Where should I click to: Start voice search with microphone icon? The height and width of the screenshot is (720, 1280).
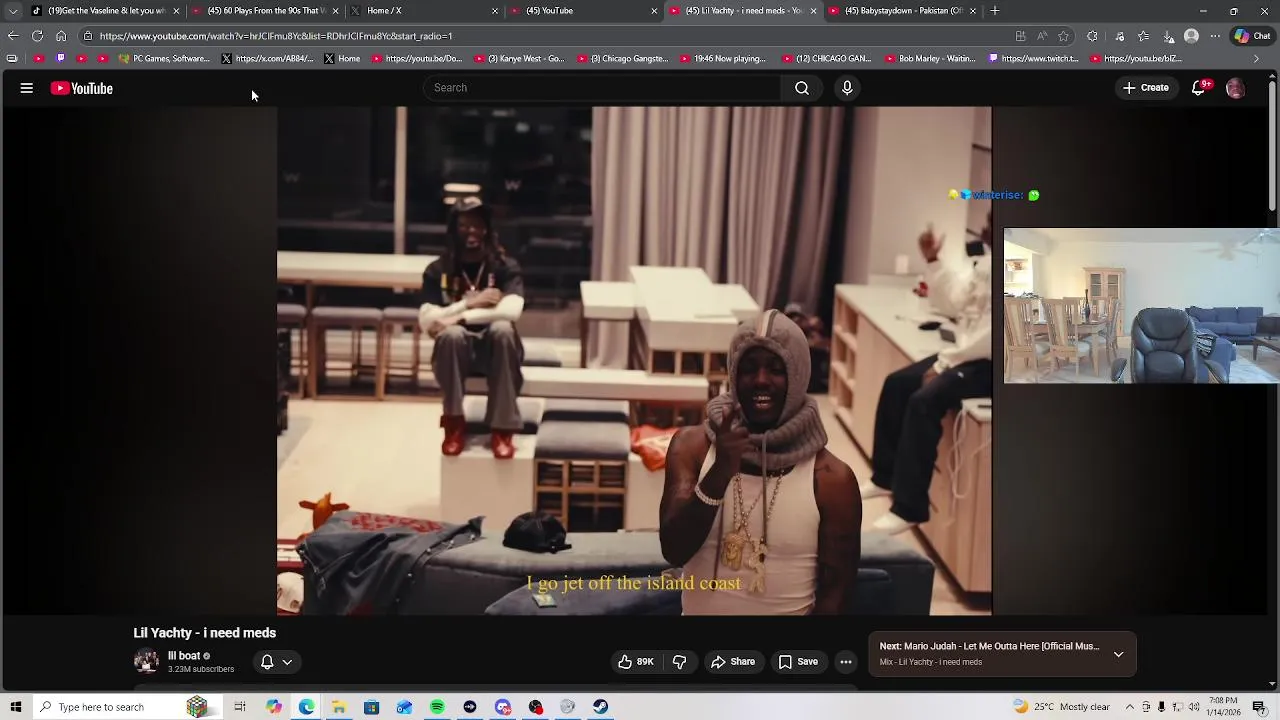(x=847, y=88)
